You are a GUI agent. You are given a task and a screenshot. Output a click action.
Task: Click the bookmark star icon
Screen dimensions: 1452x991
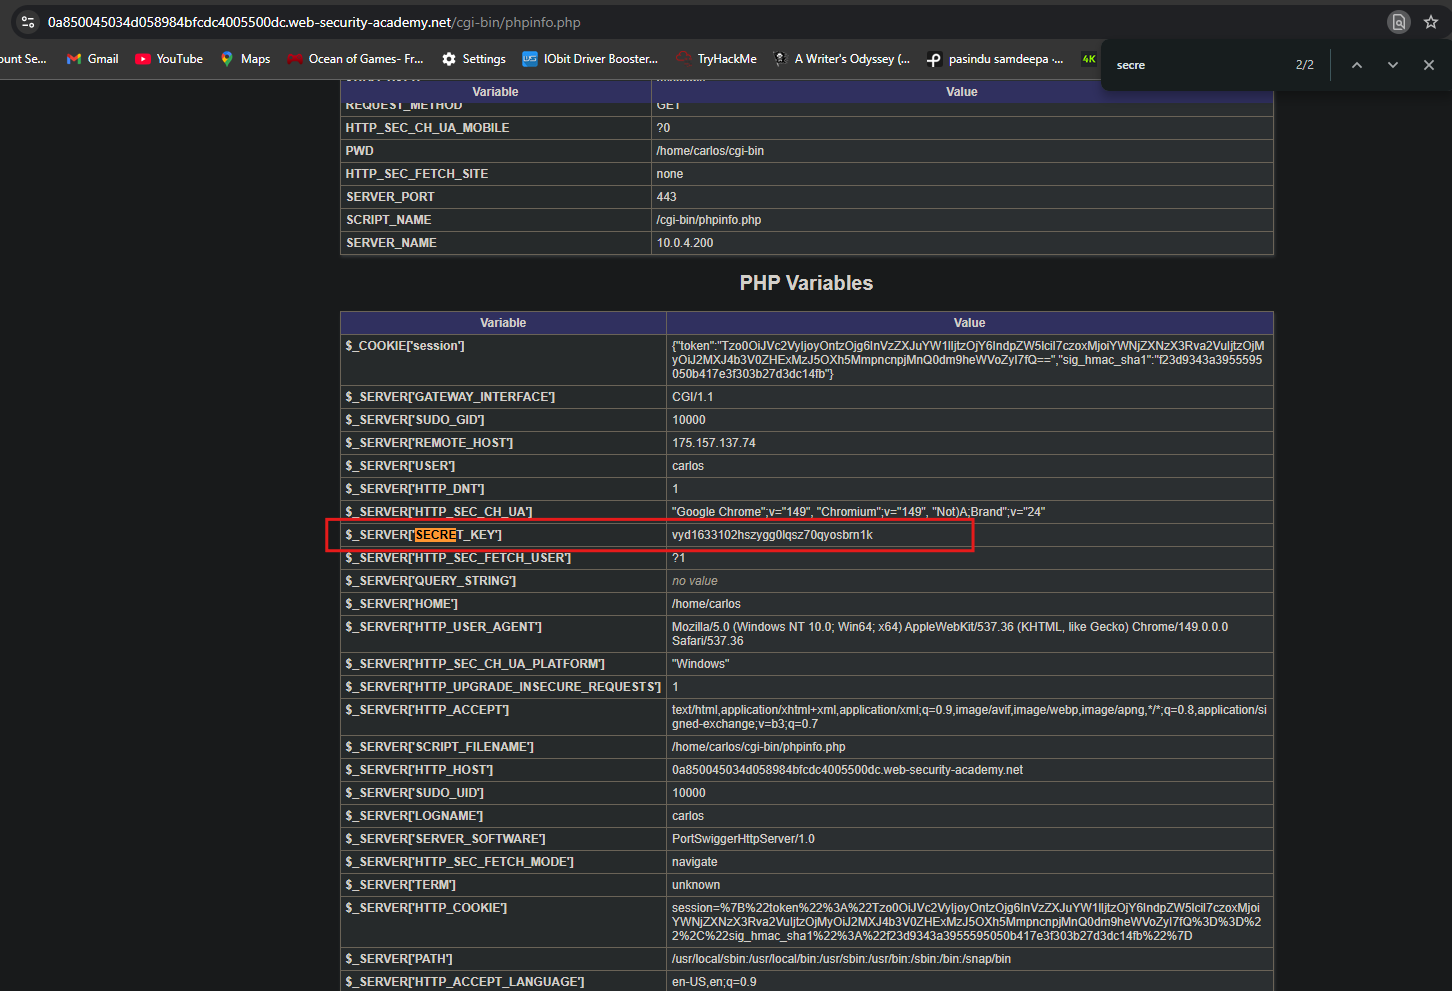(1431, 22)
